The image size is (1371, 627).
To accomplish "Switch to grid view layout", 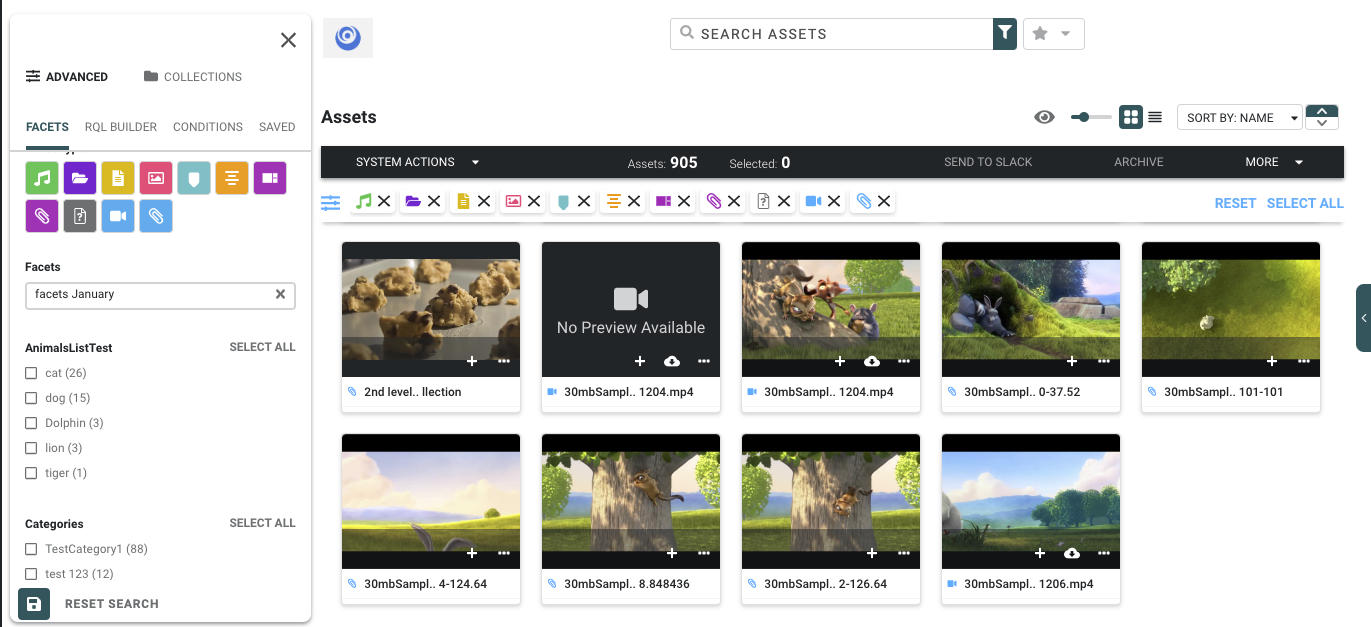I will pyautogui.click(x=1131, y=117).
